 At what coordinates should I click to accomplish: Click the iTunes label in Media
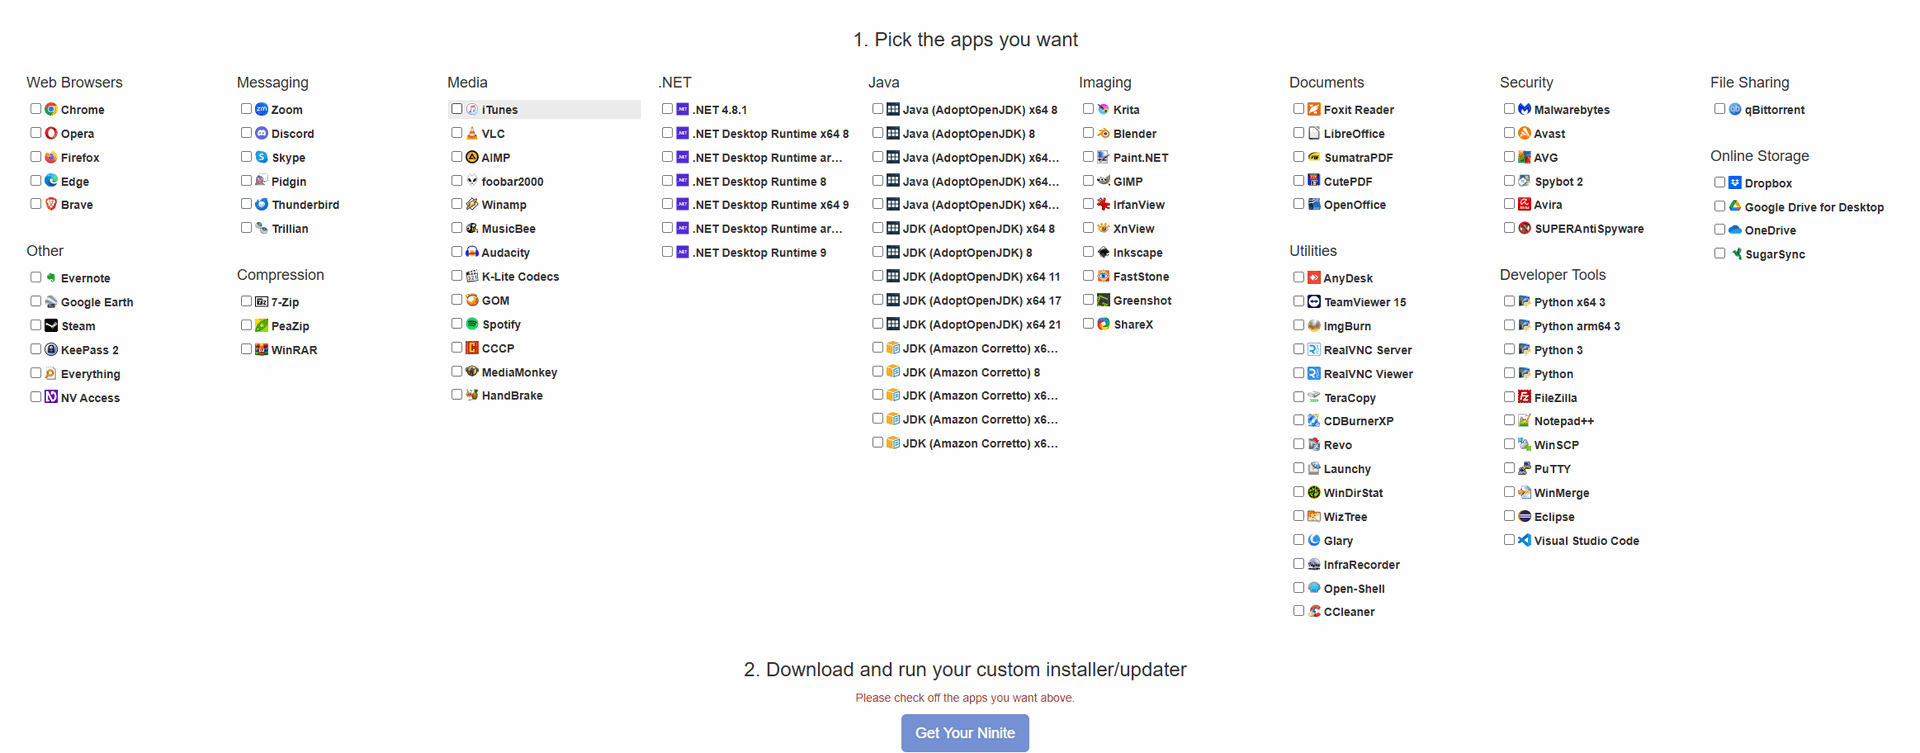coord(500,110)
